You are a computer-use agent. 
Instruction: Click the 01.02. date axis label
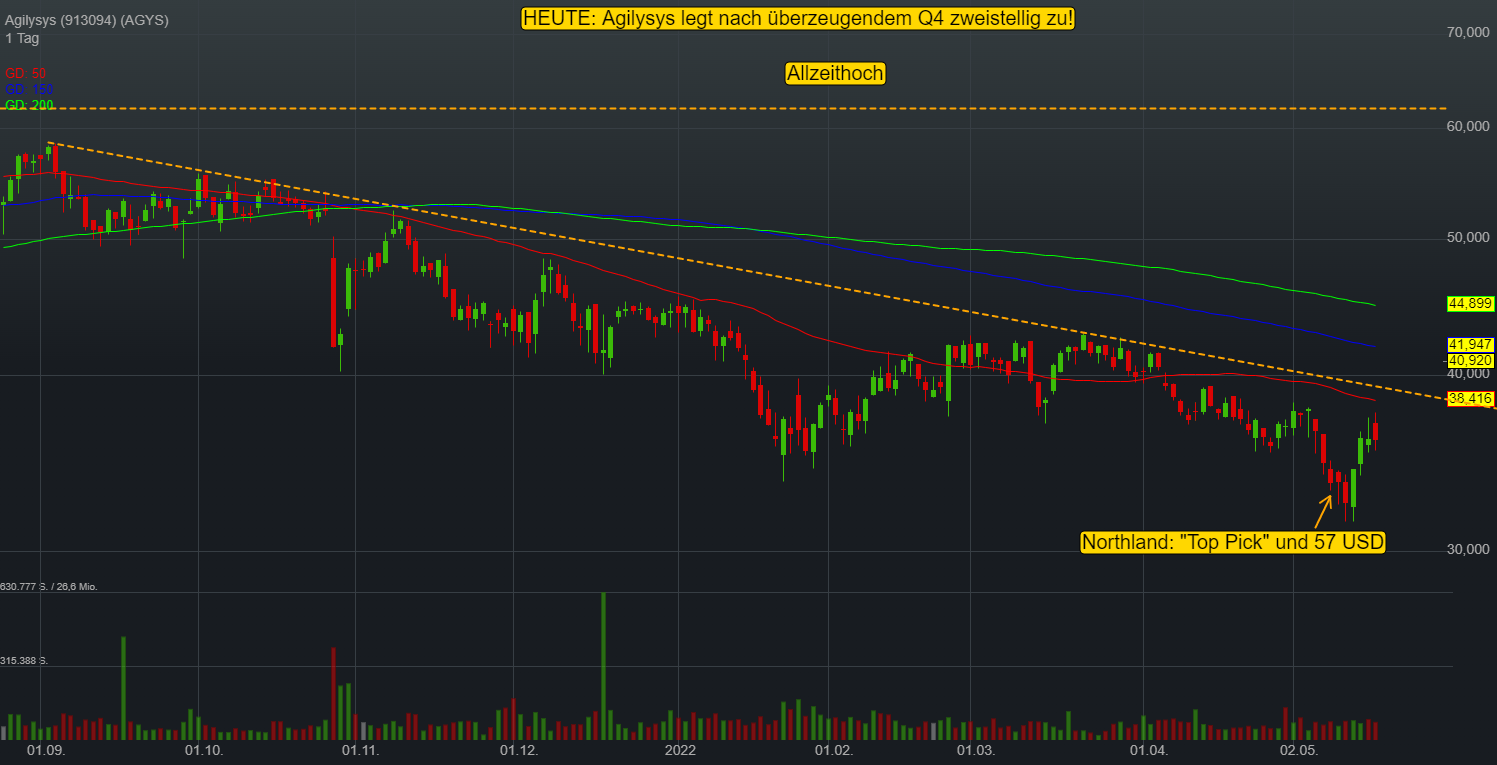click(x=833, y=750)
